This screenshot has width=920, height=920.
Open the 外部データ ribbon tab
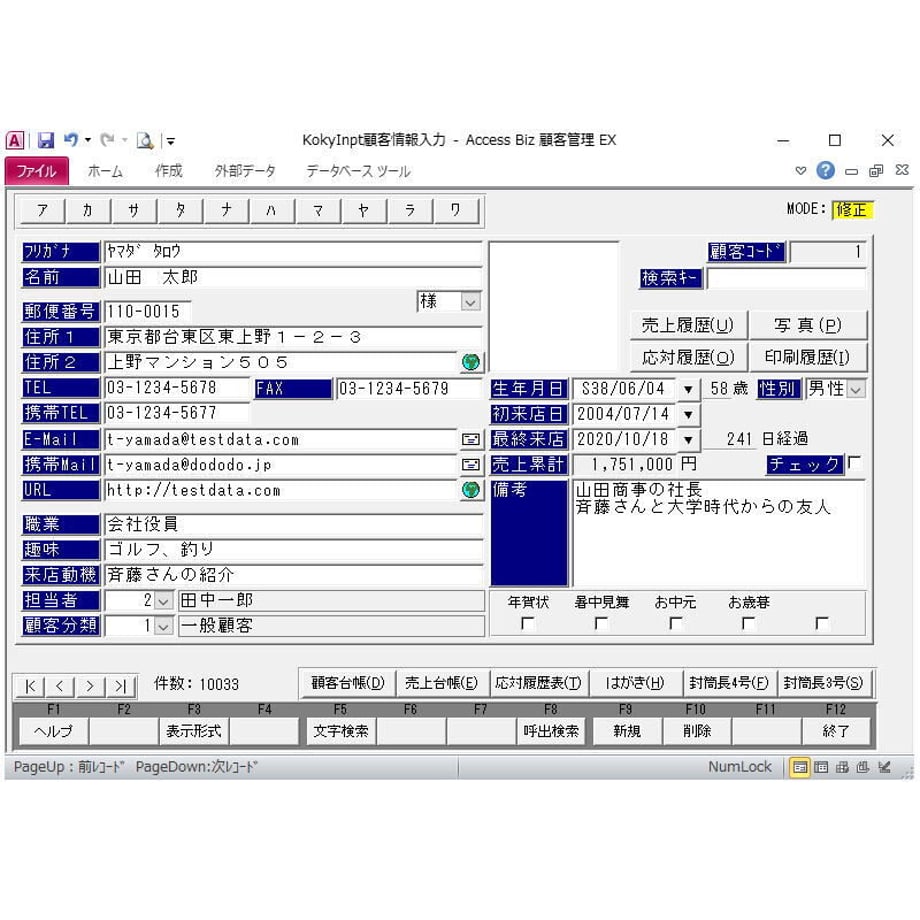245,171
